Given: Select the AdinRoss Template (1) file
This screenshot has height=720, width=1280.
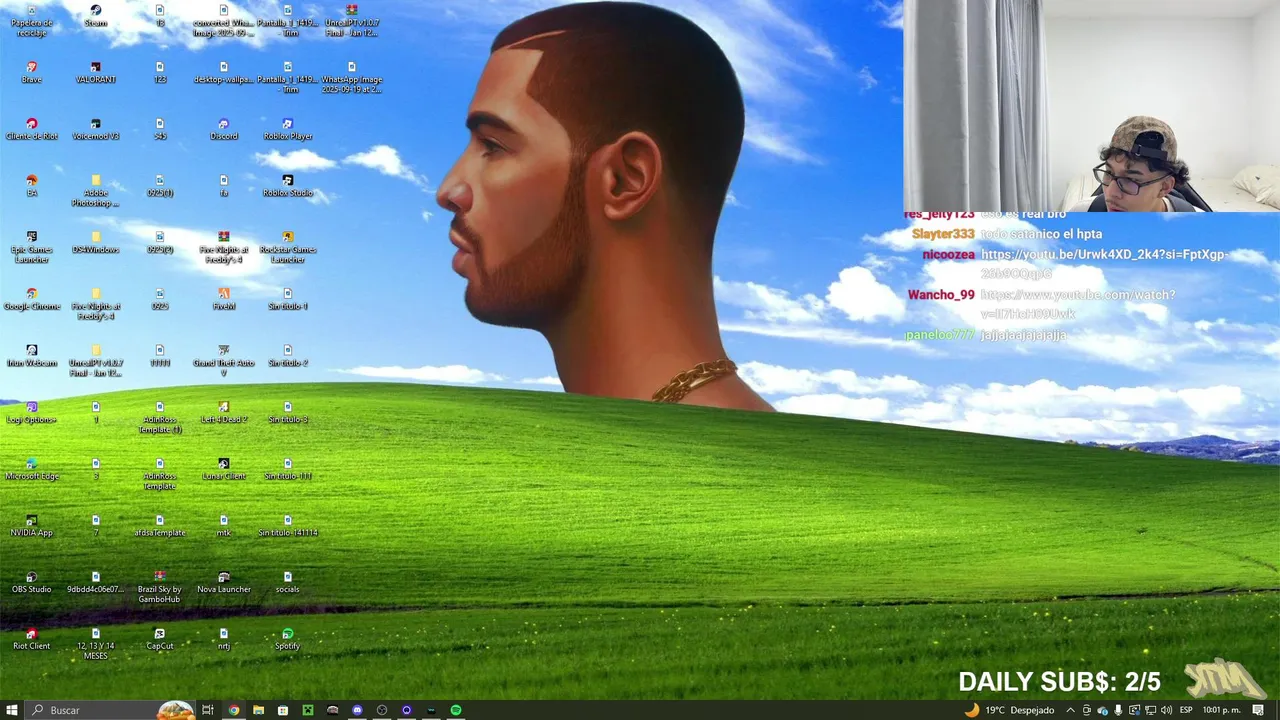Looking at the screenshot, I should tap(159, 418).
